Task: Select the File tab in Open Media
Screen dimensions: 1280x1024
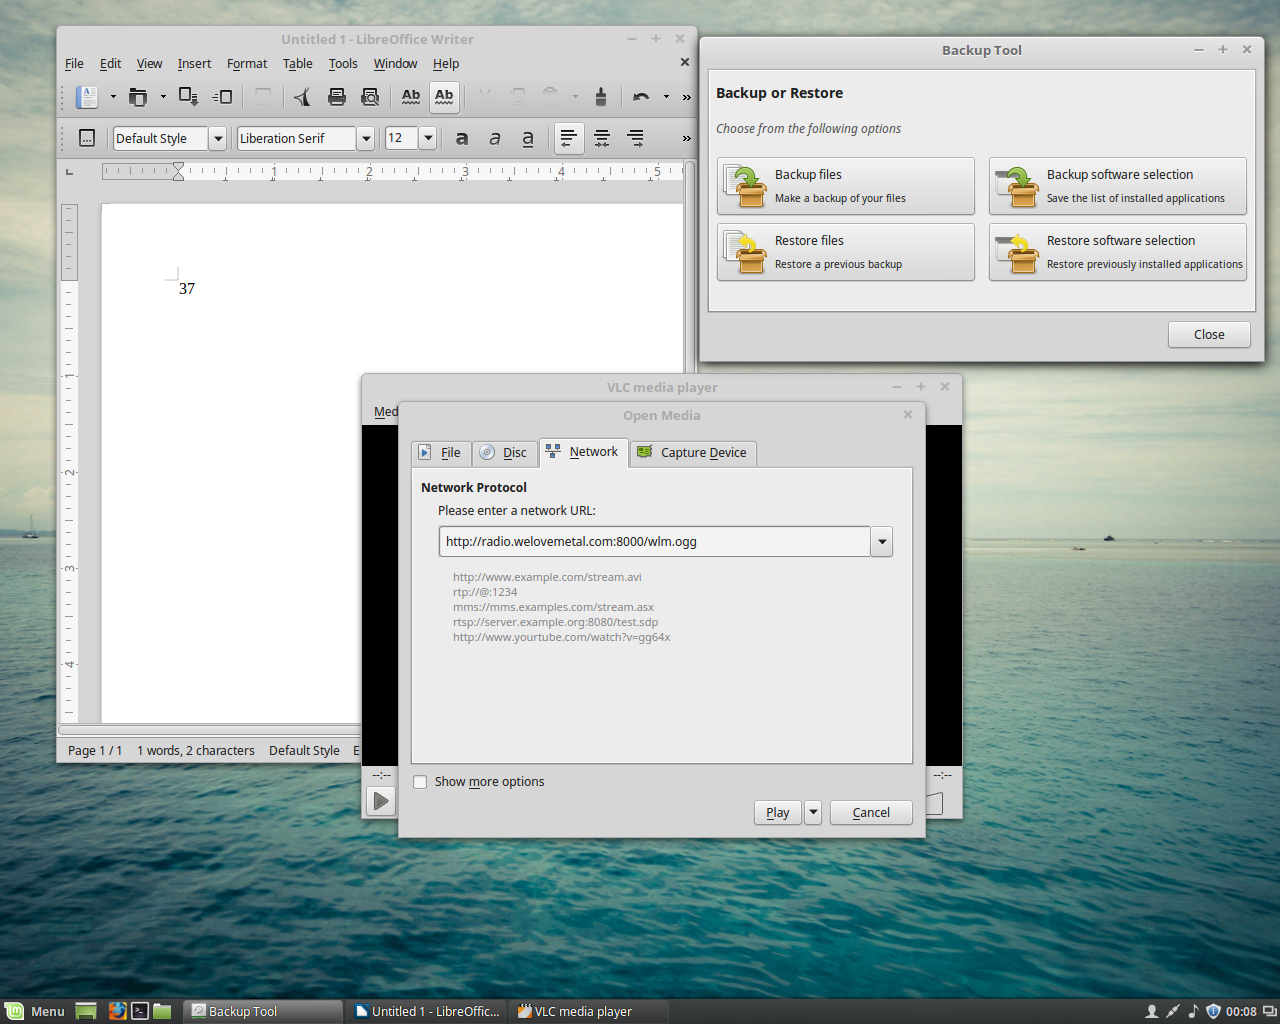Action: click(x=440, y=453)
